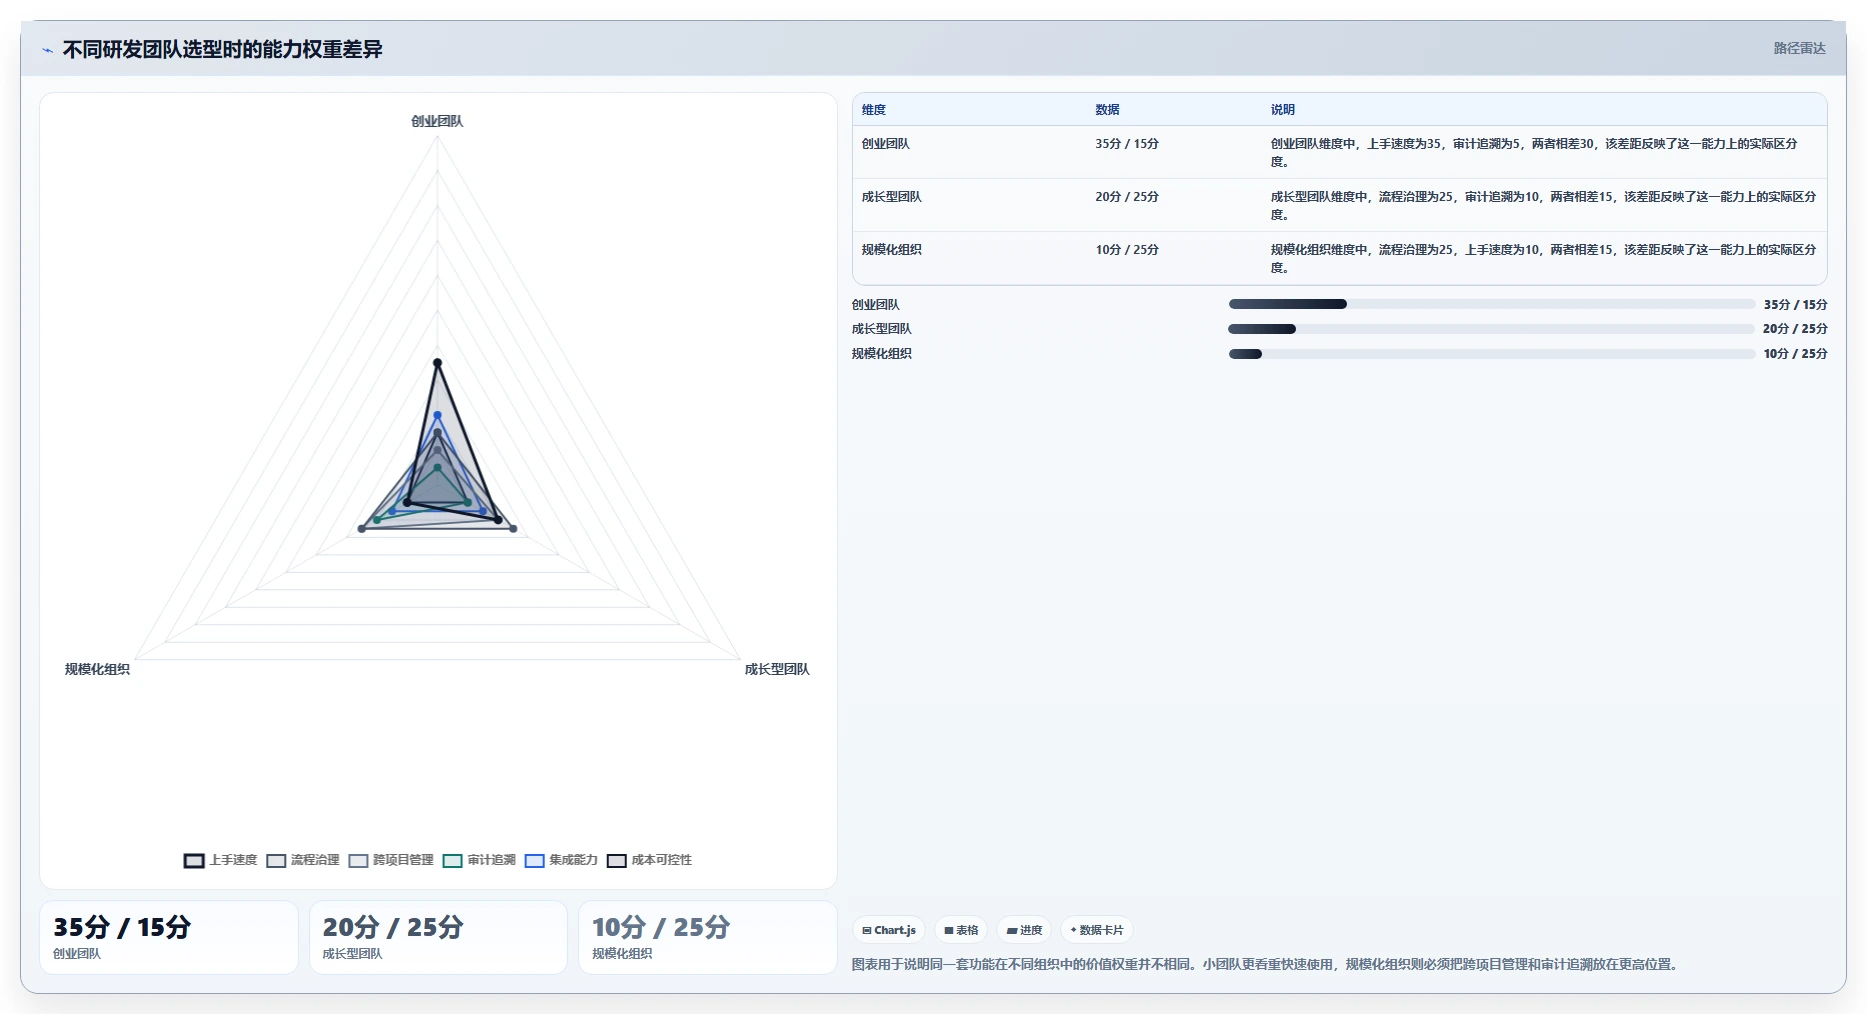Click the 成长型团队 radar axis label

(777, 669)
